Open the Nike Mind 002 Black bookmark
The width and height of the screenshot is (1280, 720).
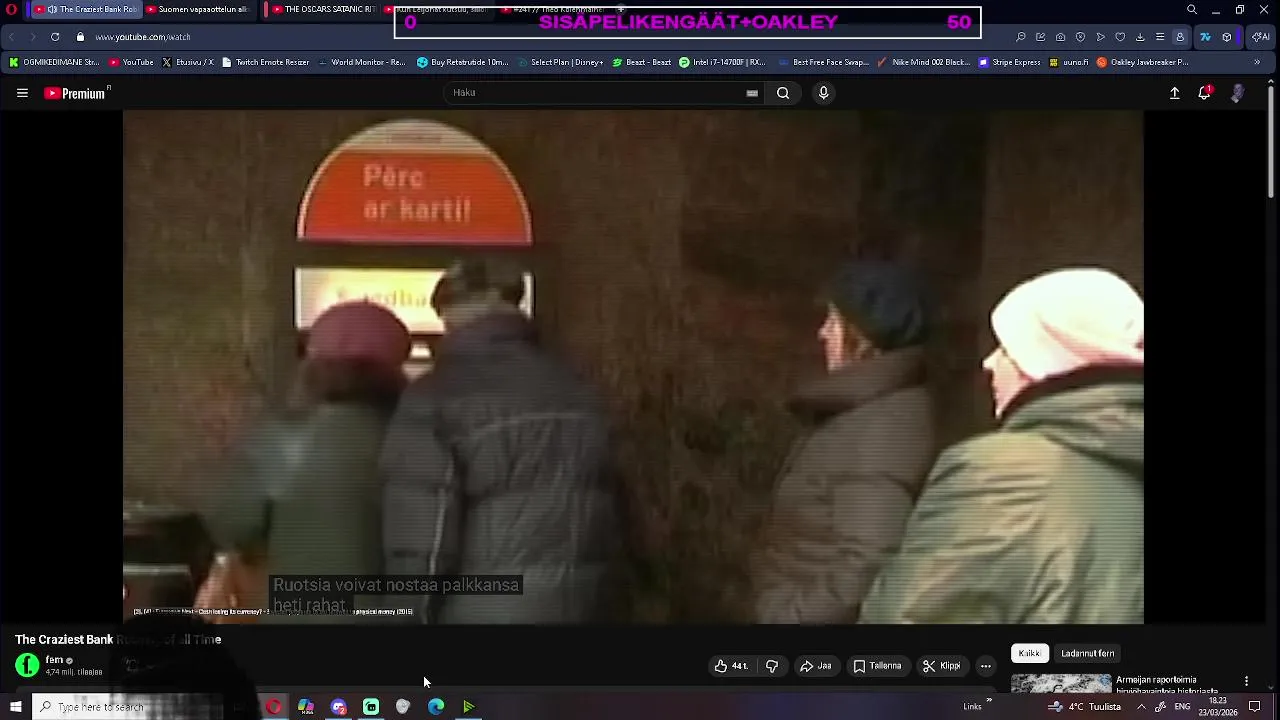923,62
